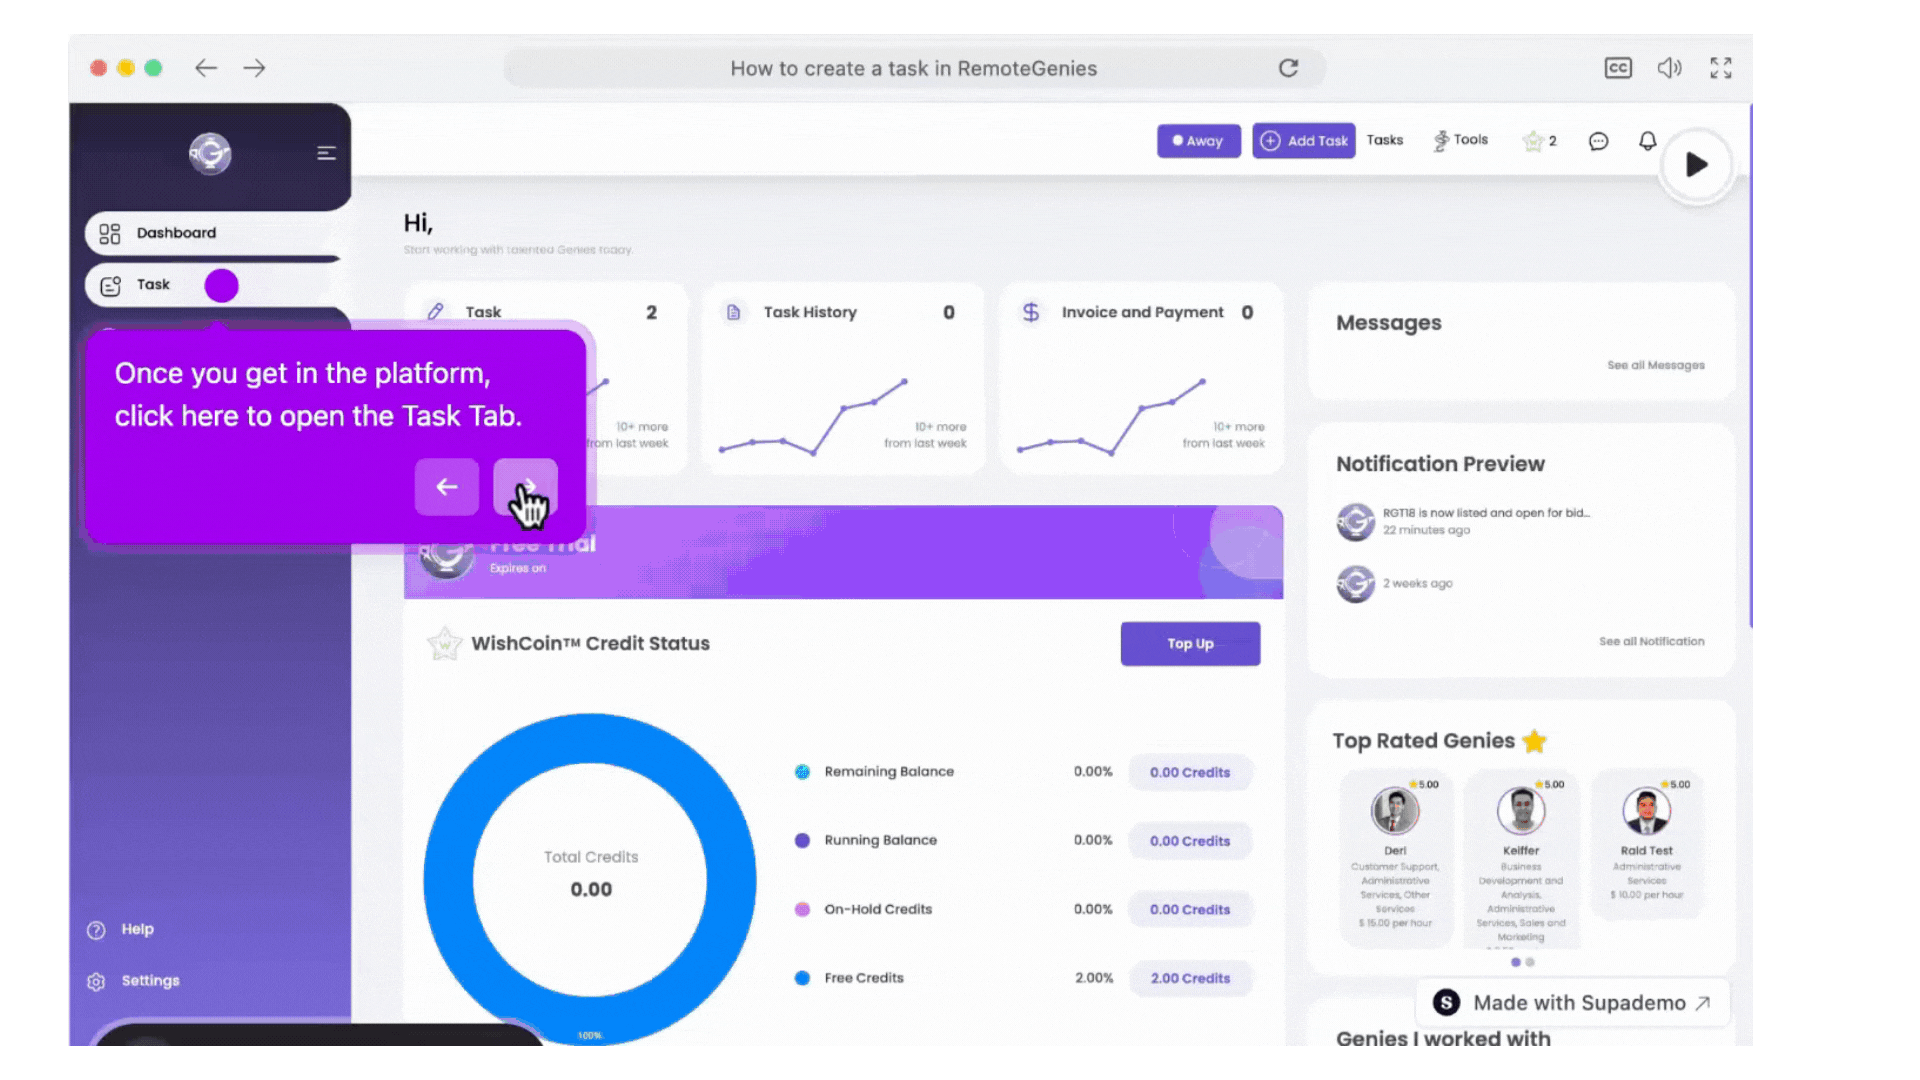
Task: Open the chat messages icon
Action: 1598,141
